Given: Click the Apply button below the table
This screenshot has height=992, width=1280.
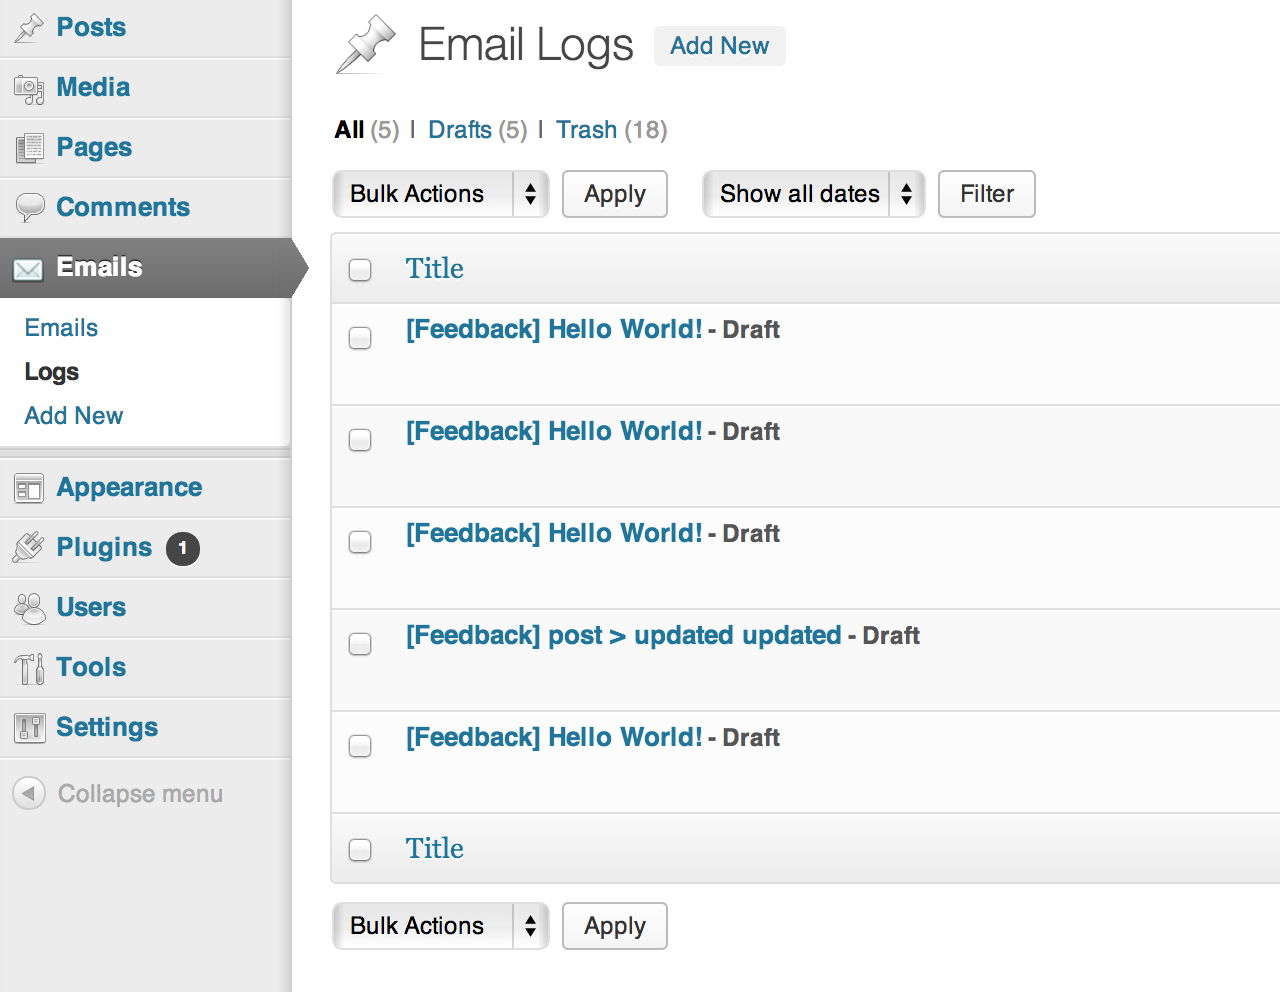Looking at the screenshot, I should [x=615, y=926].
